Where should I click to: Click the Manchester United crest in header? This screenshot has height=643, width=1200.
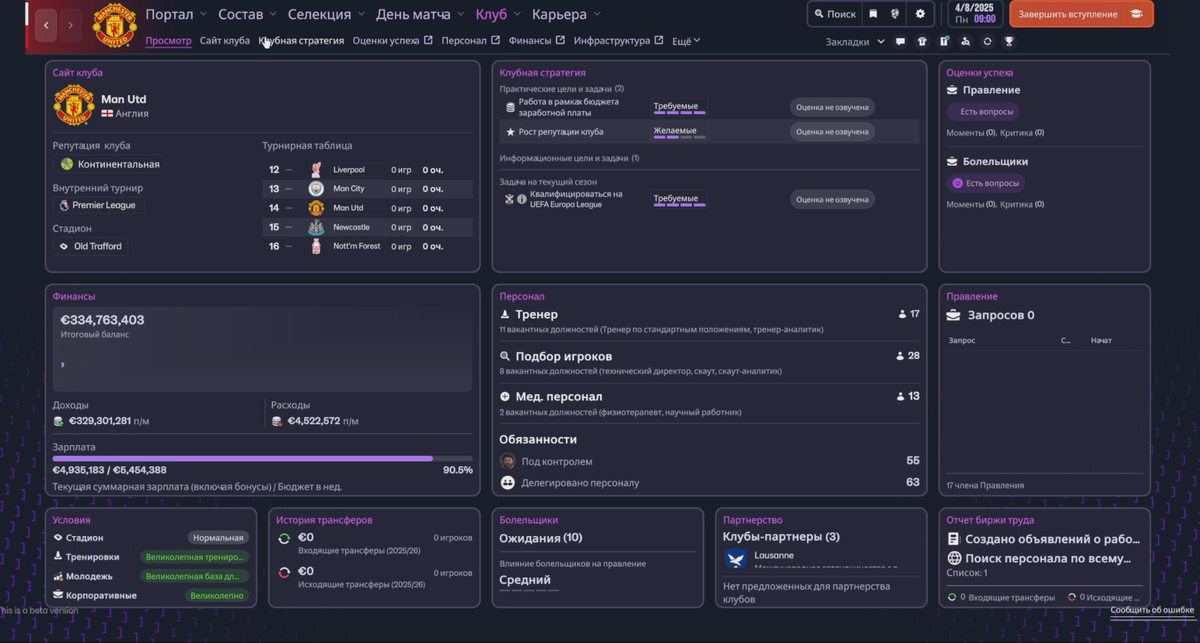(x=114, y=25)
